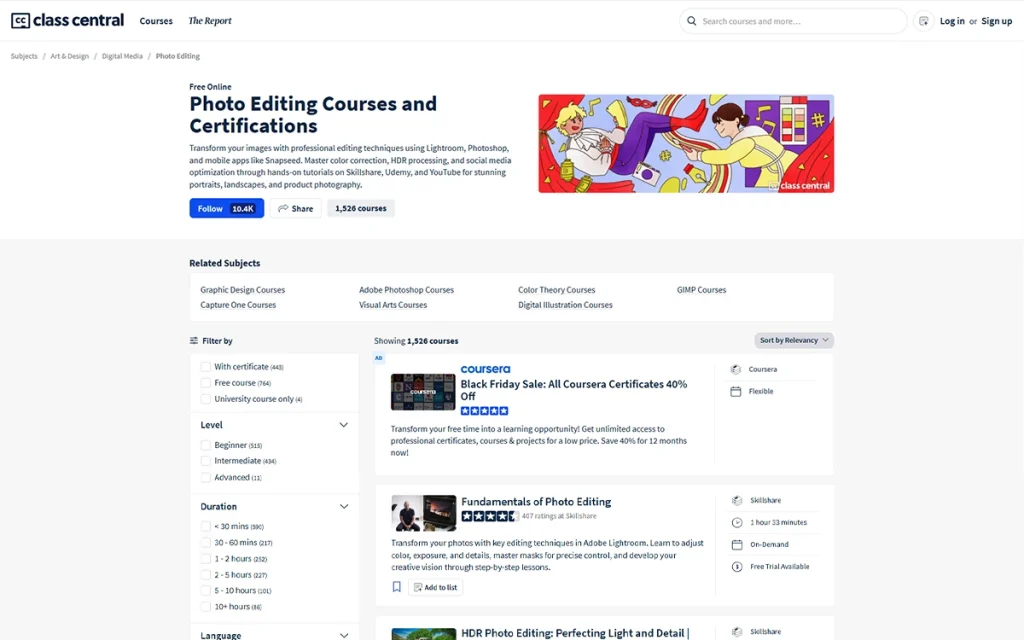Open the Courses menu

156,21
